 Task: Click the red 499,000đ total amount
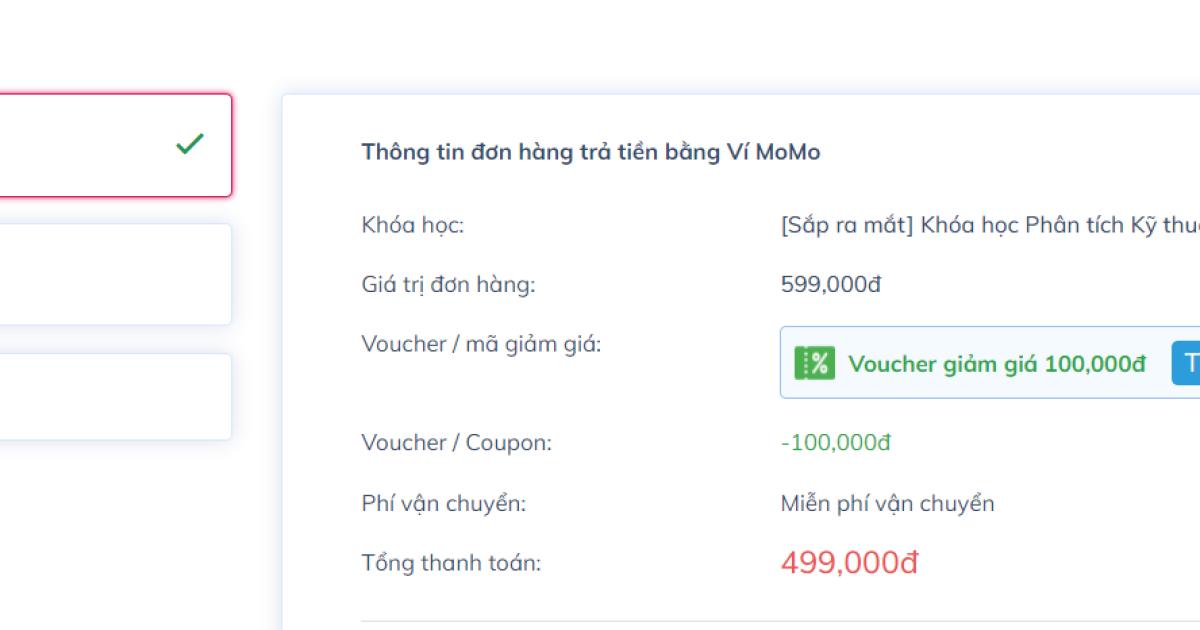[849, 562]
